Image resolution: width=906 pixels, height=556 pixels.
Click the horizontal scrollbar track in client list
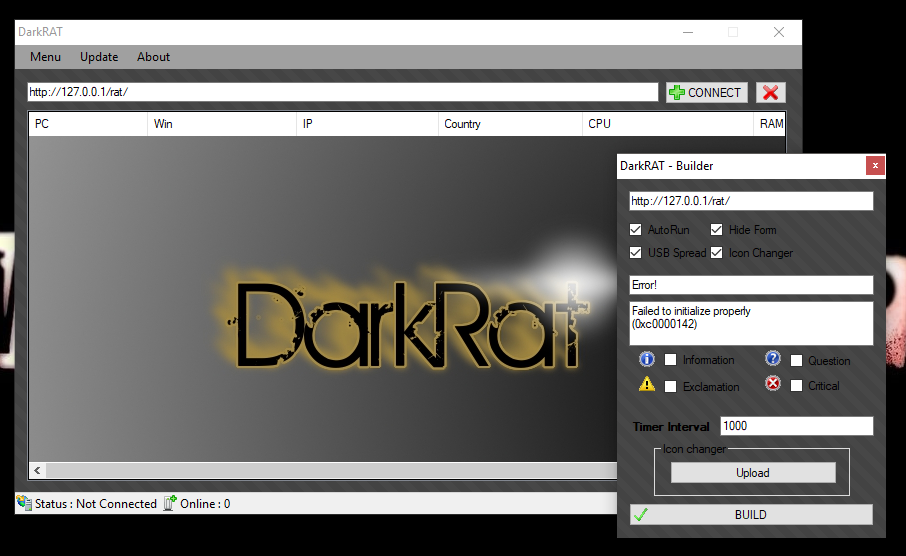tap(331, 470)
